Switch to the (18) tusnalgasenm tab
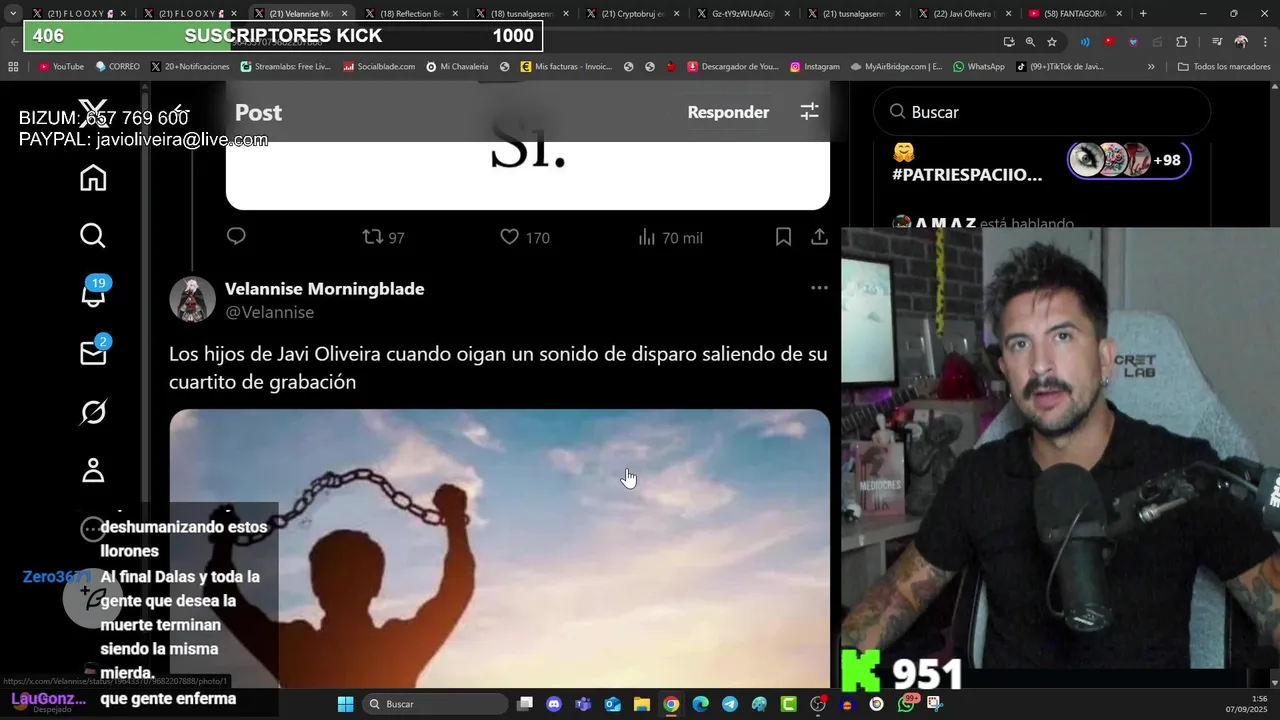1280x720 pixels. tap(522, 14)
